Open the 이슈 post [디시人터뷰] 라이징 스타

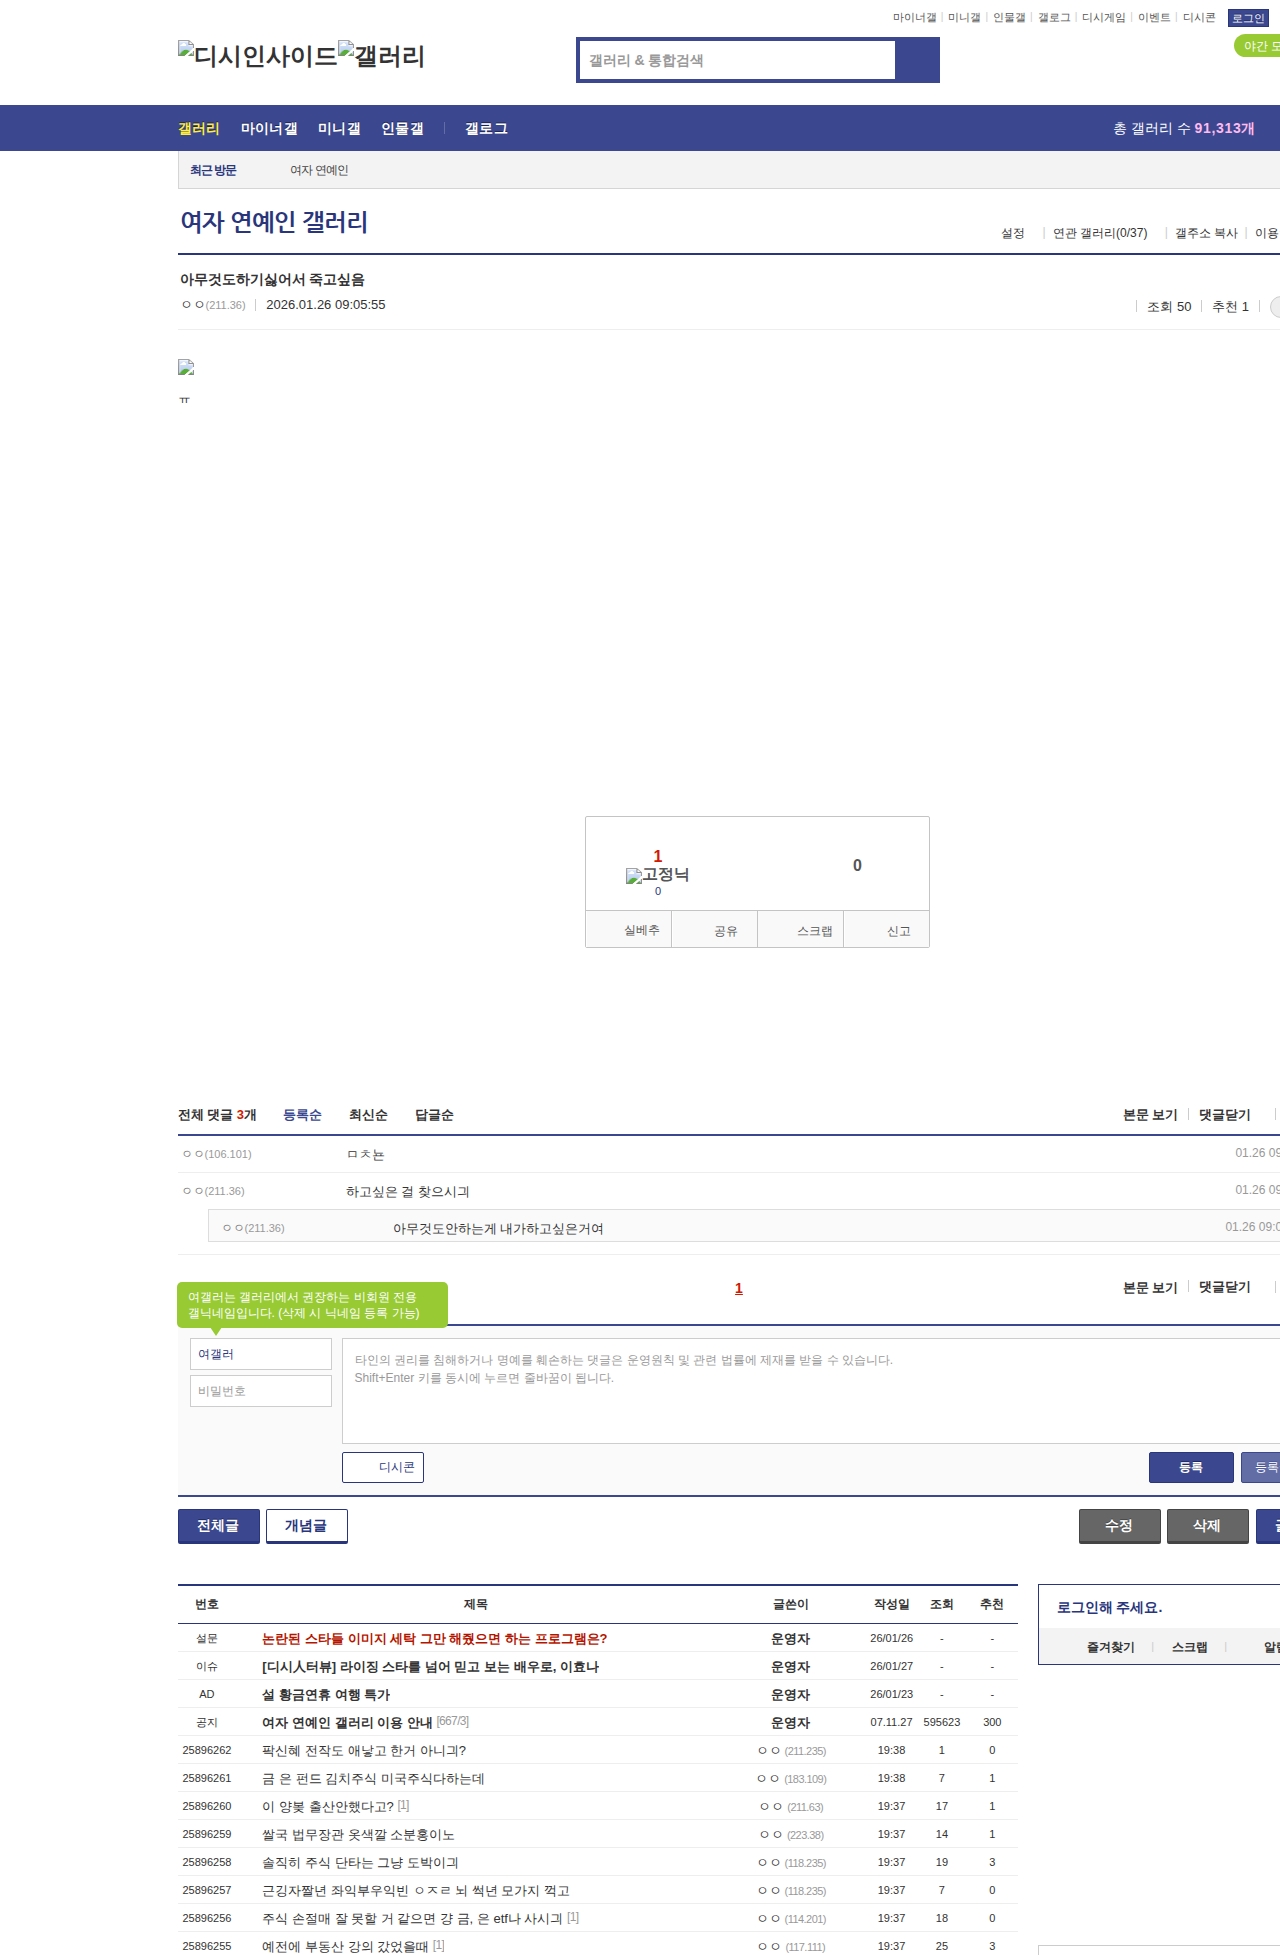coord(430,1667)
